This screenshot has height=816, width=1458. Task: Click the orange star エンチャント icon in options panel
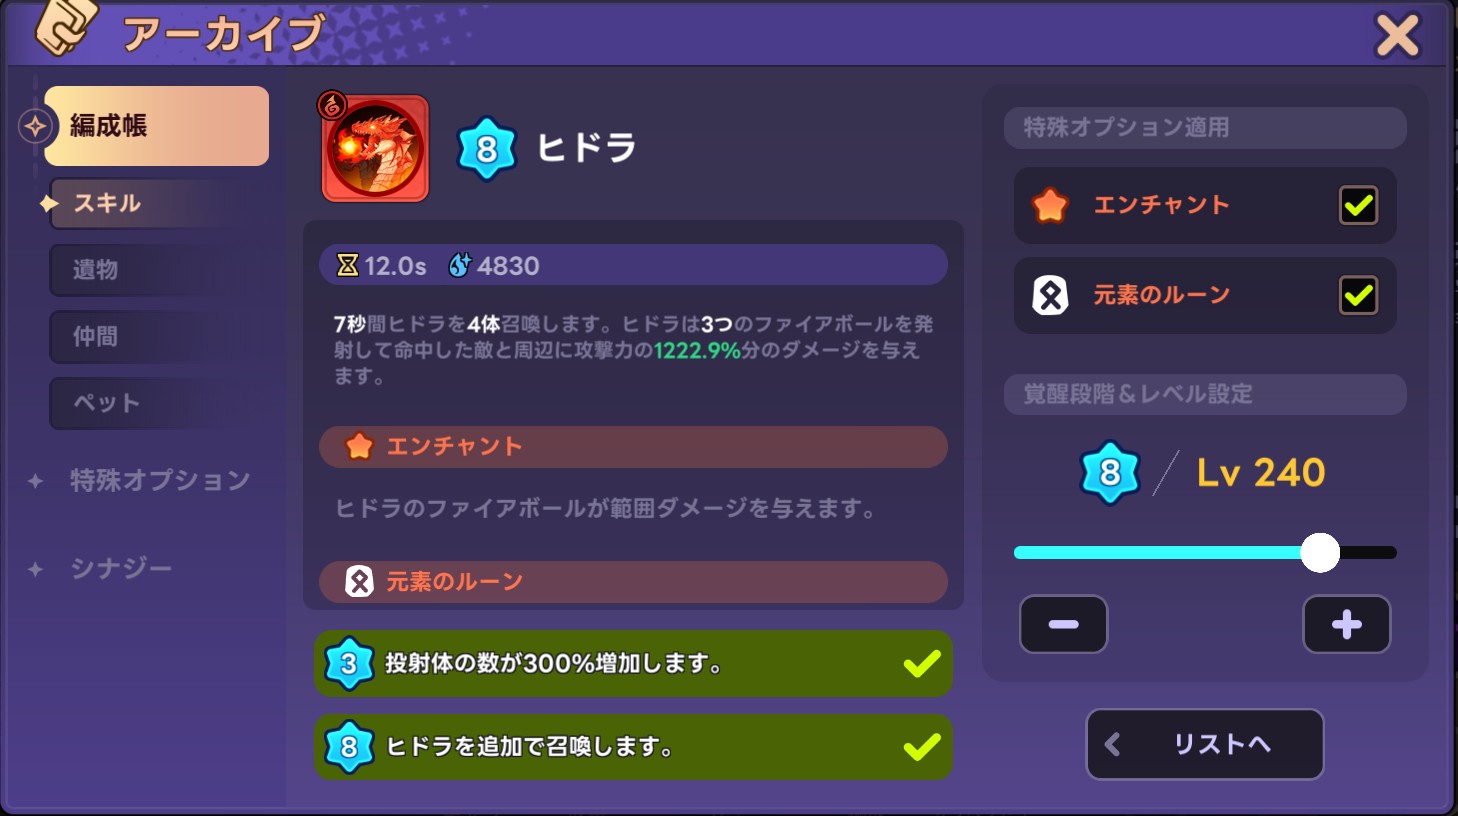pyautogui.click(x=1050, y=205)
